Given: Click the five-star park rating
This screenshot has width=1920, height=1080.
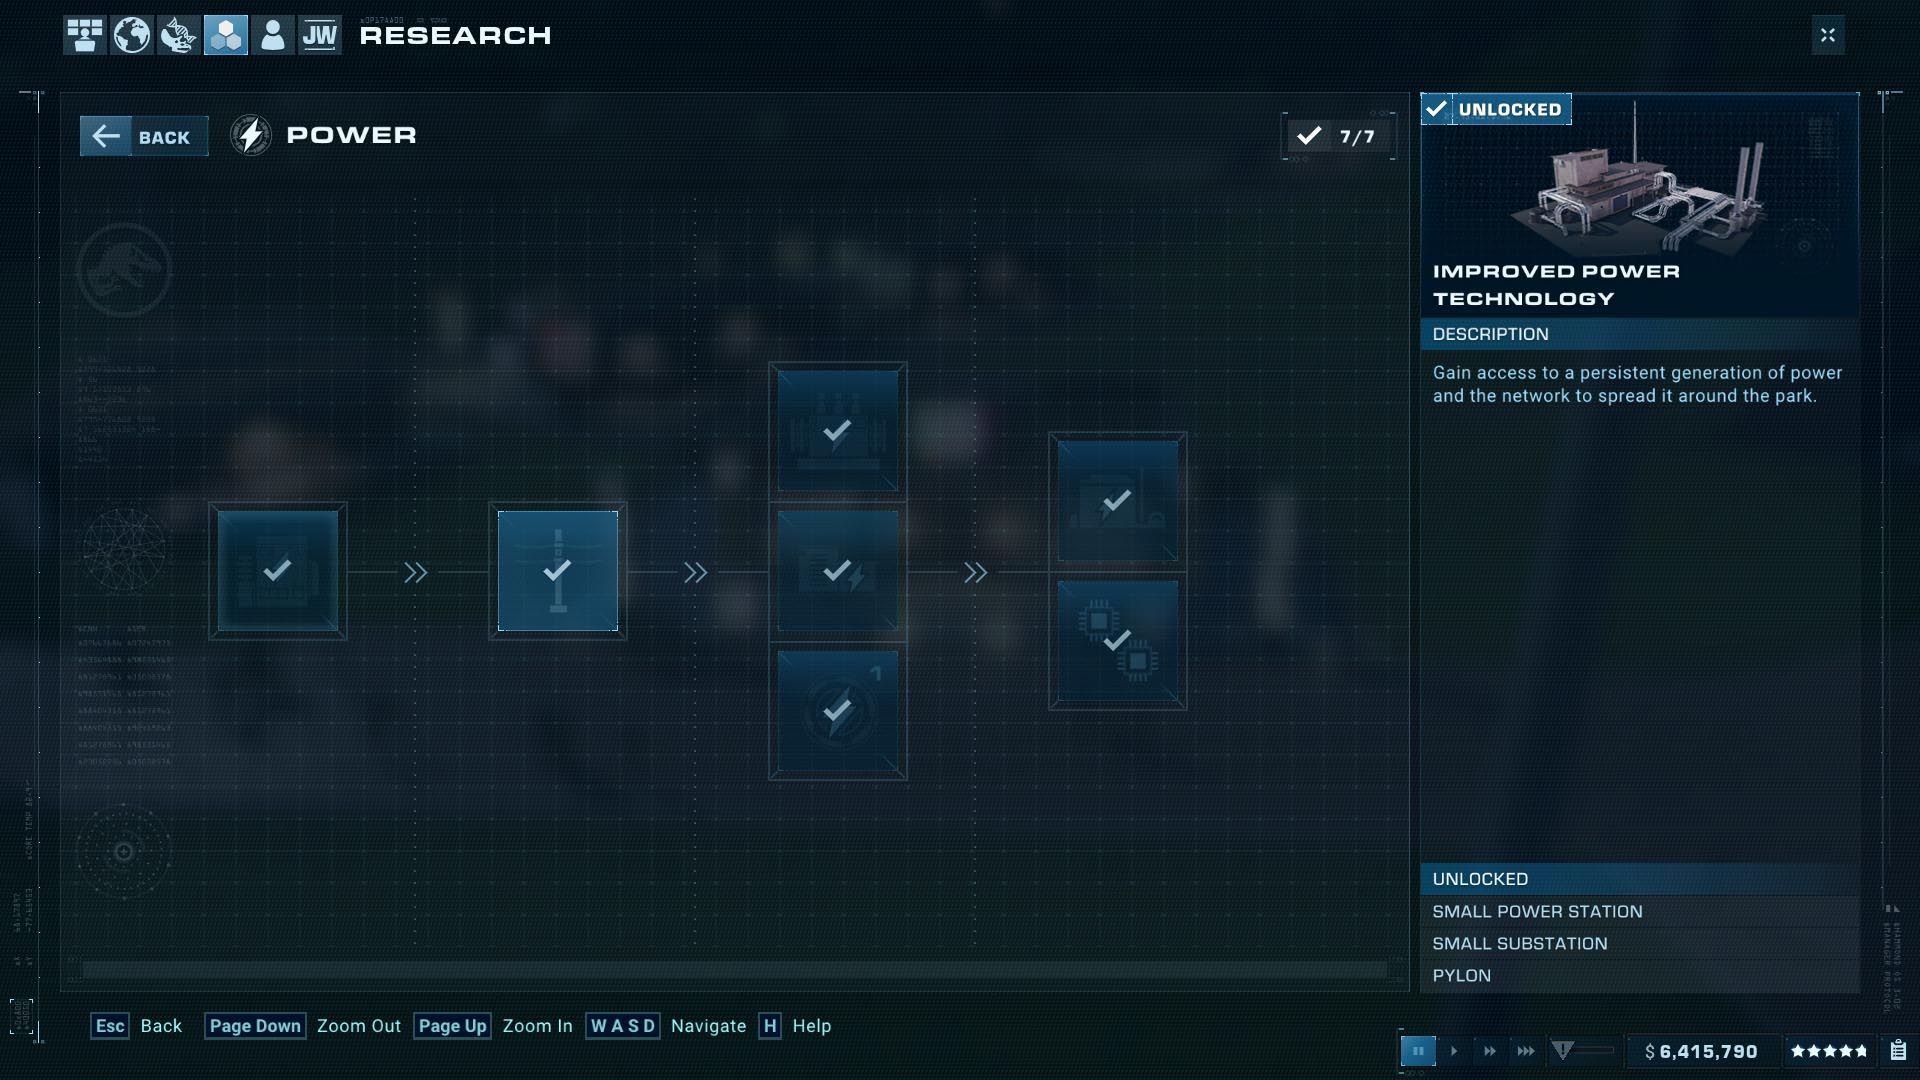Looking at the screenshot, I should click(1829, 1051).
